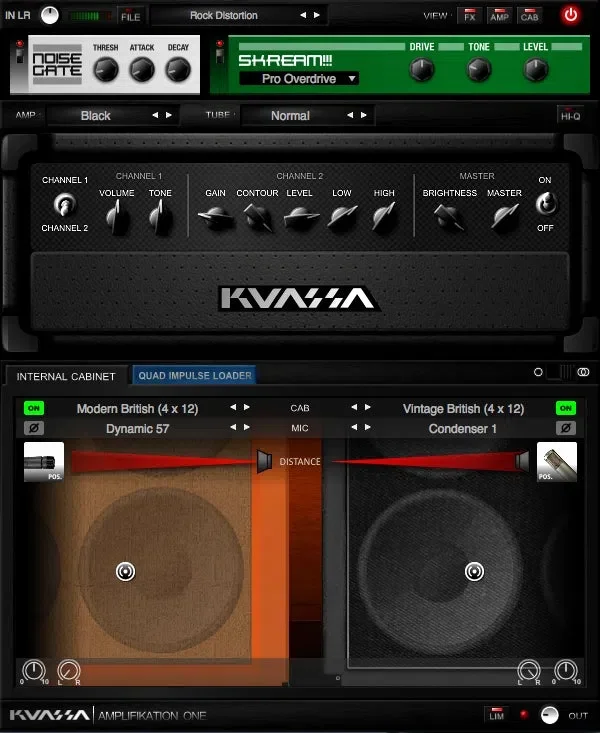Image resolution: width=600 pixels, height=733 pixels.
Task: Select previous cabinet for Vintage British side
Action: click(354, 407)
